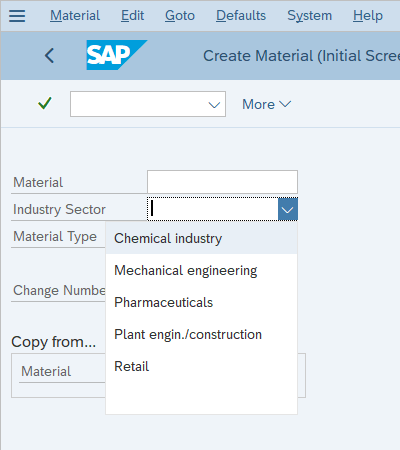This screenshot has height=450, width=400.
Task: Open the Help menu
Action: coord(368,15)
